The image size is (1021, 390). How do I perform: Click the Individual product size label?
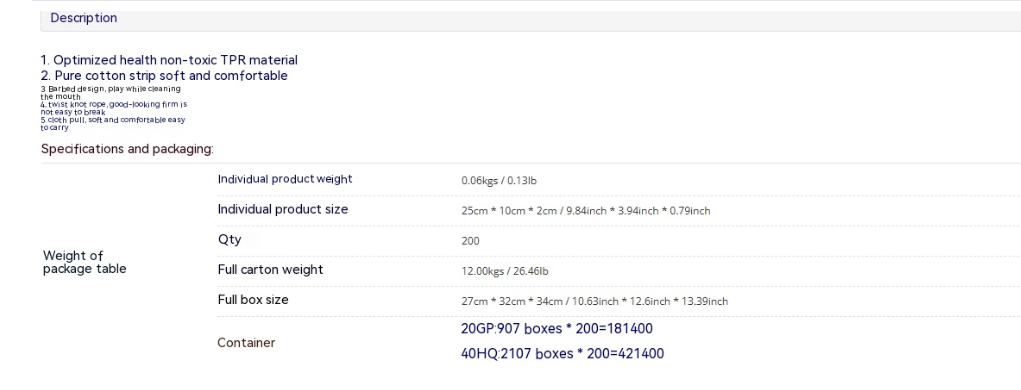point(283,209)
